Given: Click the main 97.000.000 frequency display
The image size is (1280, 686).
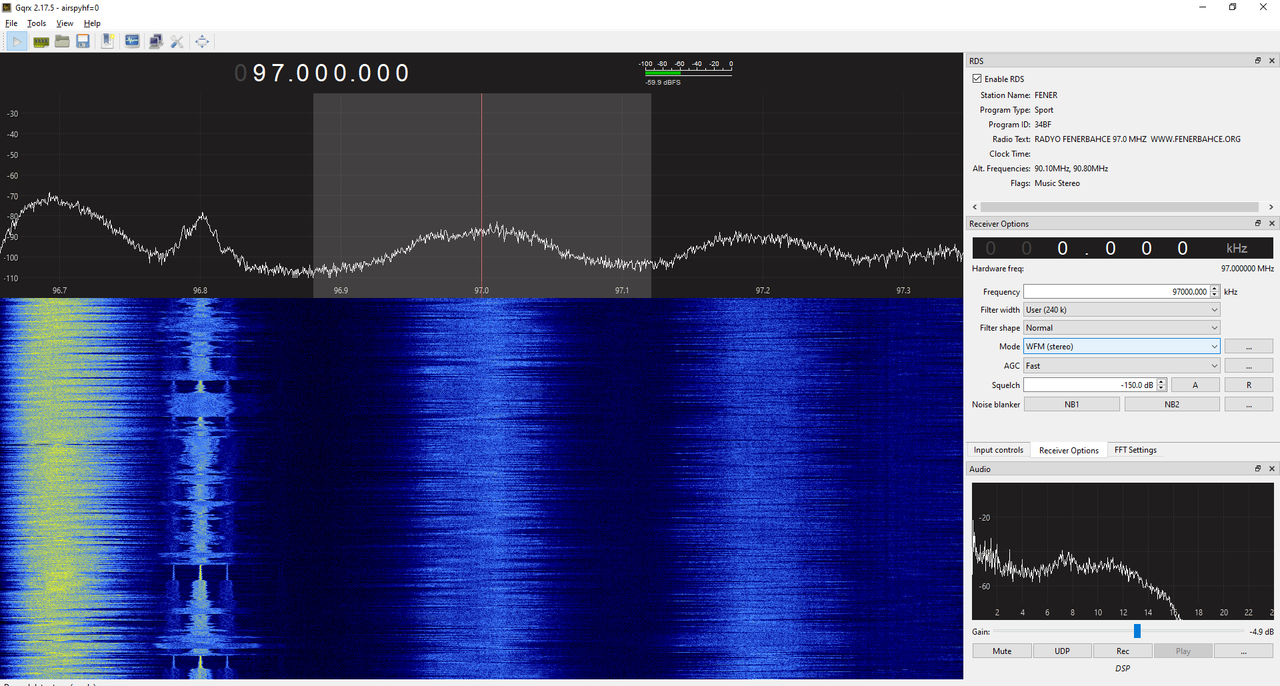Looking at the screenshot, I should coord(322,73).
